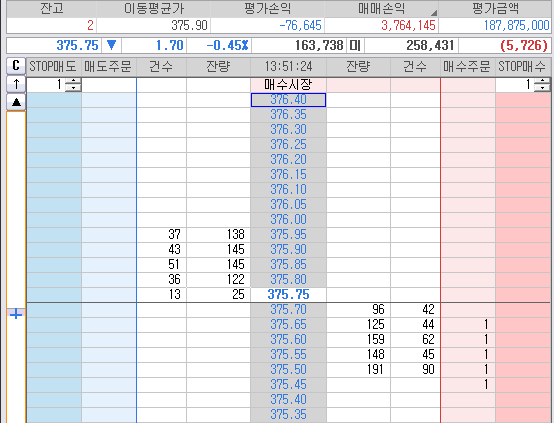Click the 매수시장 market buy cell

[x=288, y=84]
